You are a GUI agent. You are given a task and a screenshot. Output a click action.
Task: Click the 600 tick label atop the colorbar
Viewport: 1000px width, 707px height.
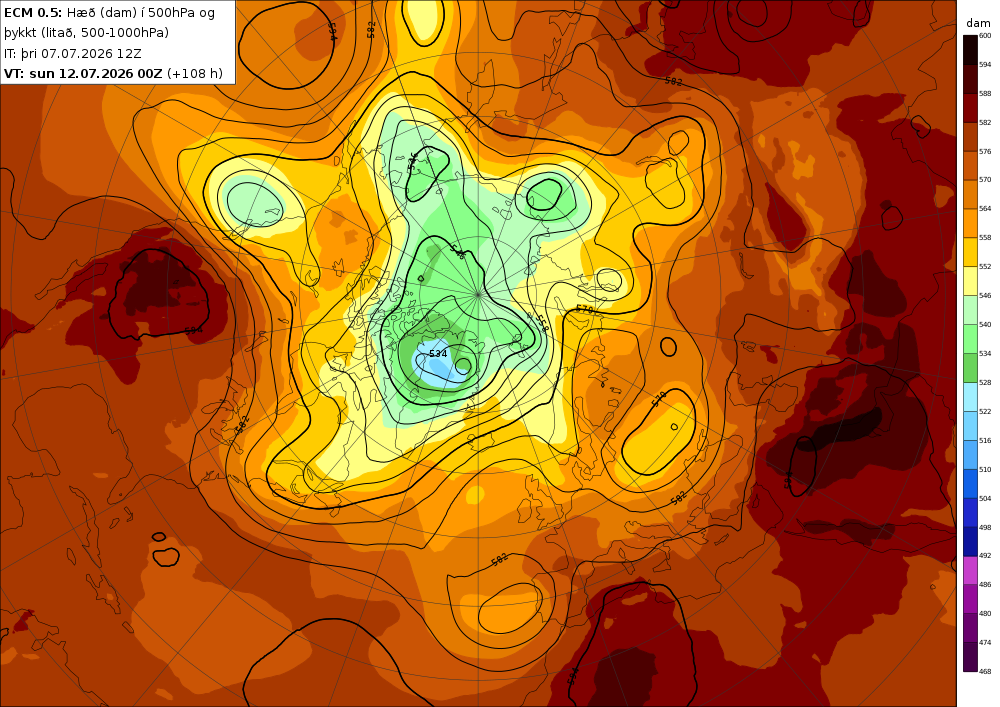coord(985,36)
